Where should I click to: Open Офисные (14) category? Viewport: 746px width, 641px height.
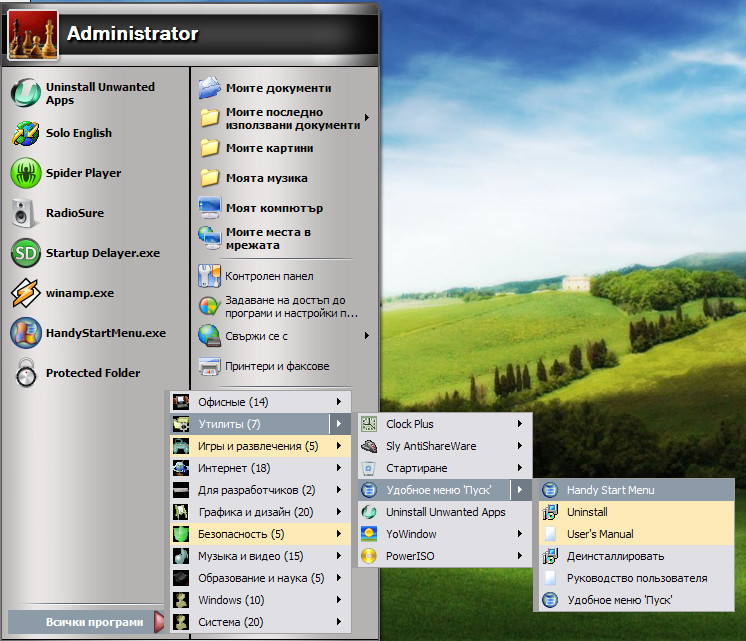click(x=260, y=402)
